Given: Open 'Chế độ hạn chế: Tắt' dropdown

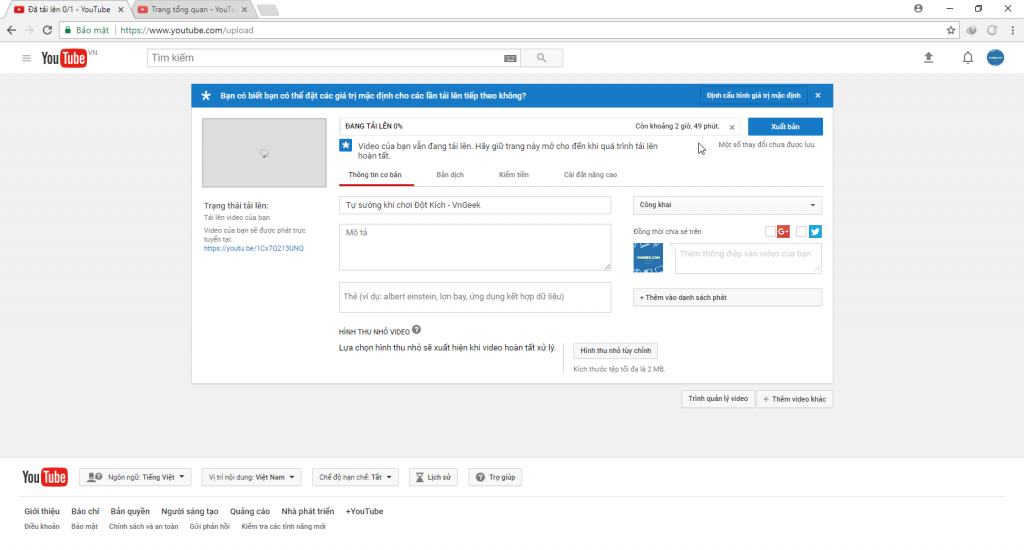Looking at the screenshot, I should point(355,477).
